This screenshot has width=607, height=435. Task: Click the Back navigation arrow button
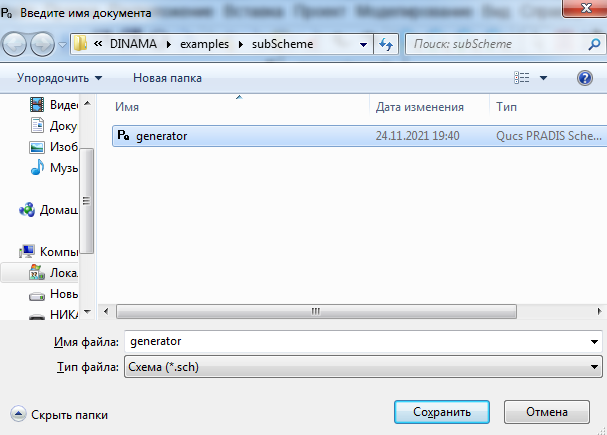(x=17, y=44)
